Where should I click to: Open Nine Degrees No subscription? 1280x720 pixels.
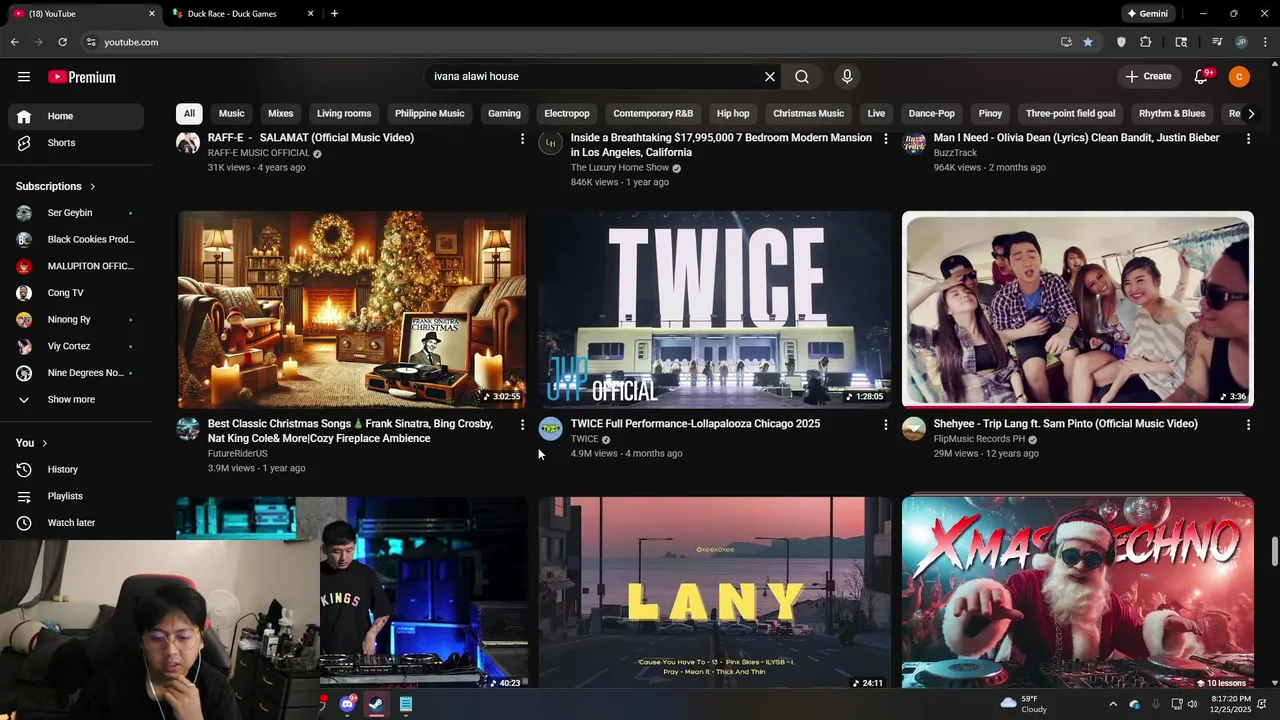(76, 373)
